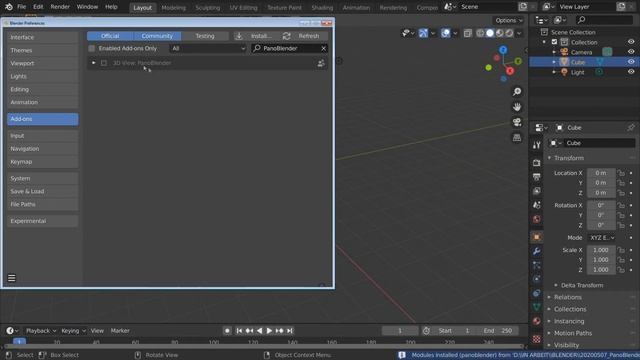The image size is (640, 360).
Task: Open Texture properties checker icon
Action: tap(537, 339)
